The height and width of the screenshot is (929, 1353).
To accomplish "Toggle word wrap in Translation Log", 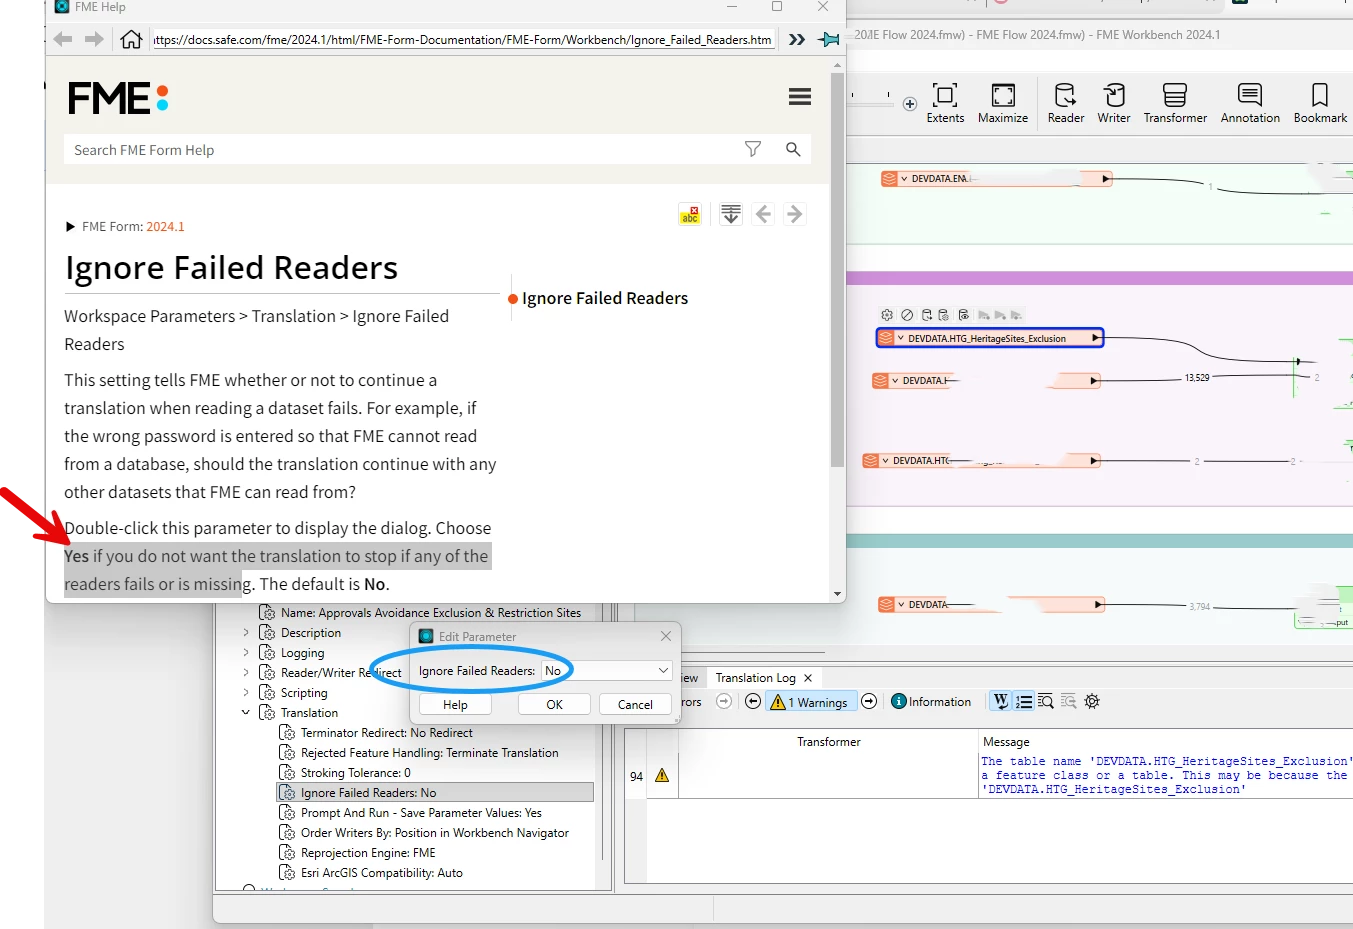I will coord(1000,702).
